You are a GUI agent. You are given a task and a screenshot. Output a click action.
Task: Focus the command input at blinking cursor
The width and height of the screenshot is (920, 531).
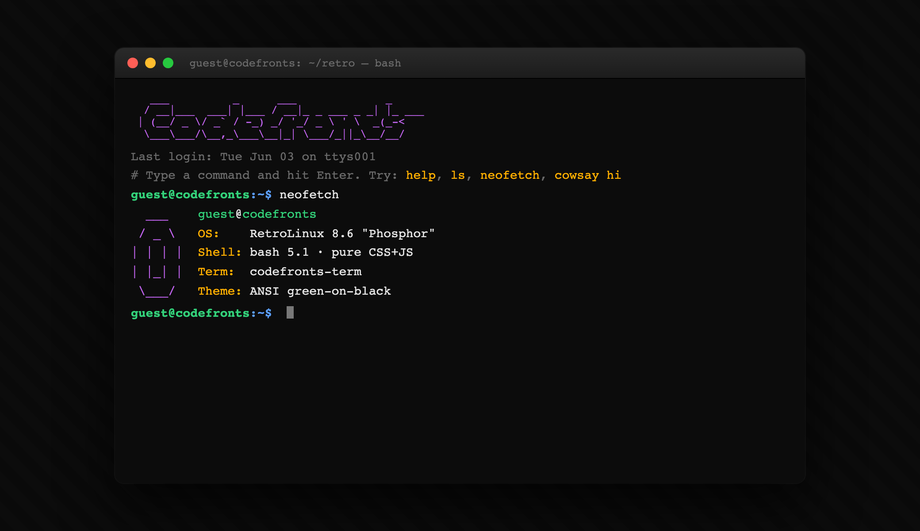290,313
